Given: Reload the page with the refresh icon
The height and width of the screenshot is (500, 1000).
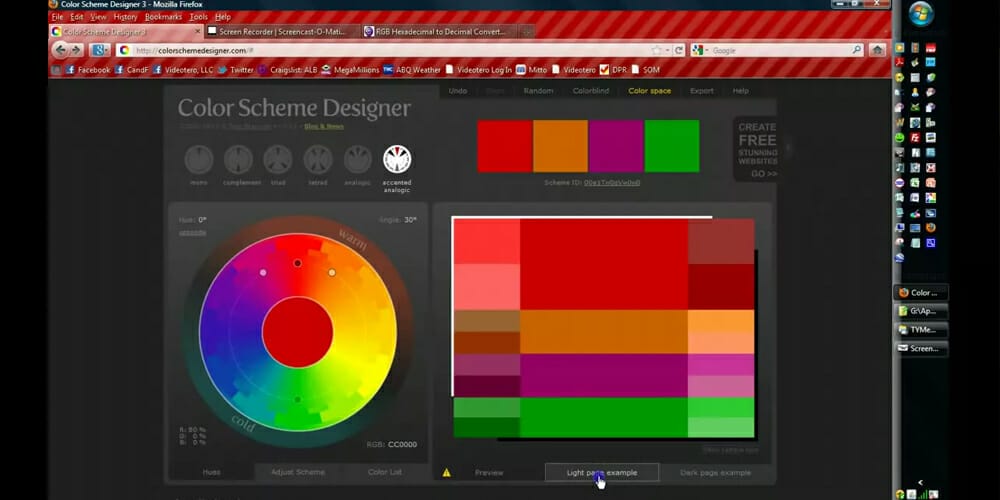Looking at the screenshot, I should coord(679,50).
